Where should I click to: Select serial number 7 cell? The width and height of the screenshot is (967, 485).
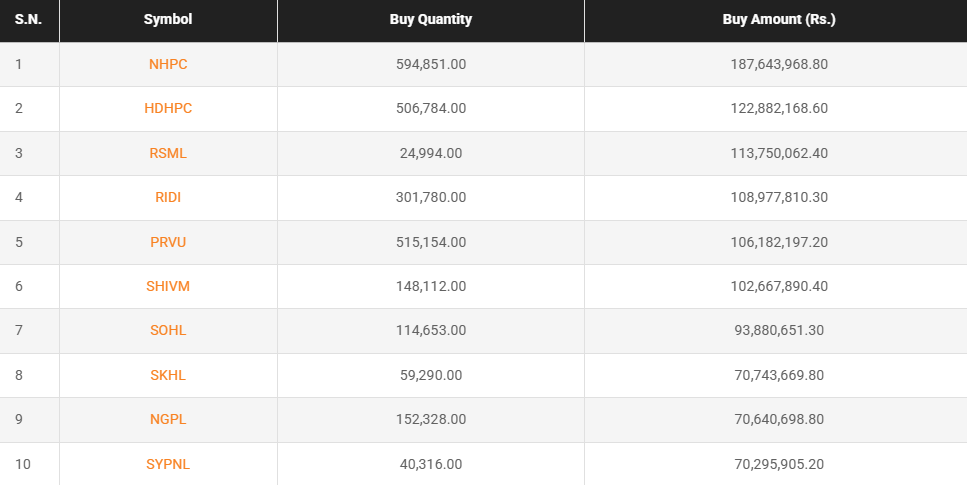[19, 331]
